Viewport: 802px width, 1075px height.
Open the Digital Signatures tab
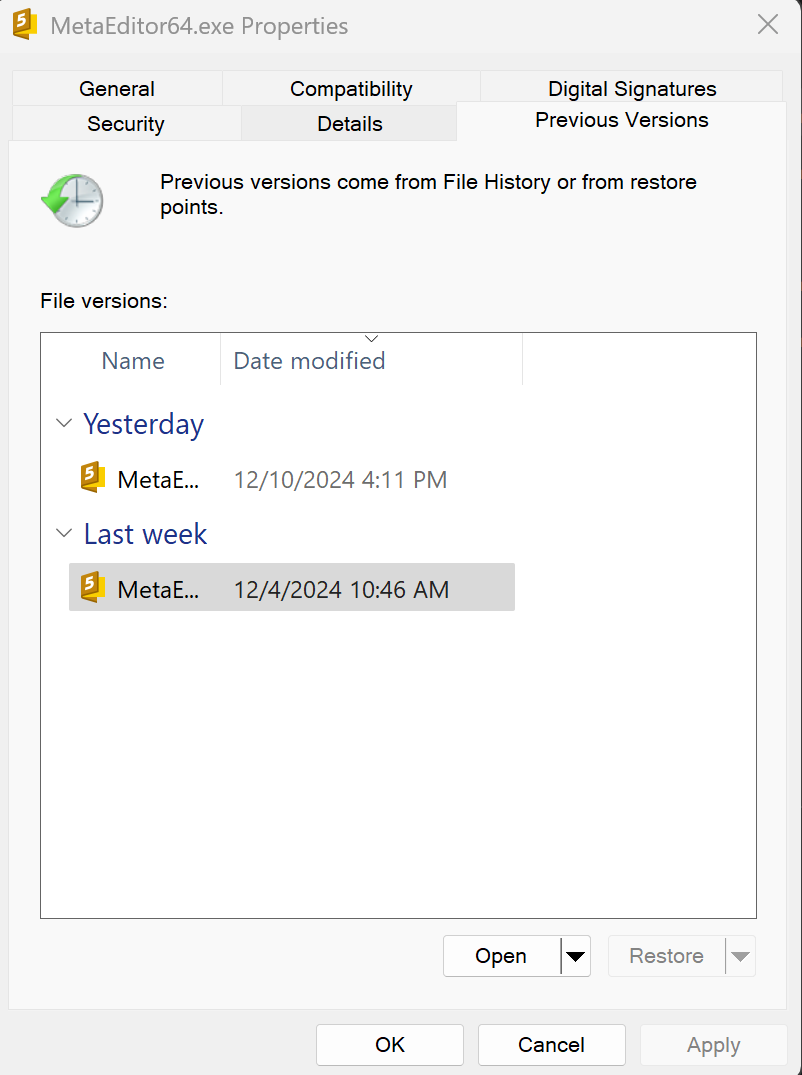click(631, 87)
